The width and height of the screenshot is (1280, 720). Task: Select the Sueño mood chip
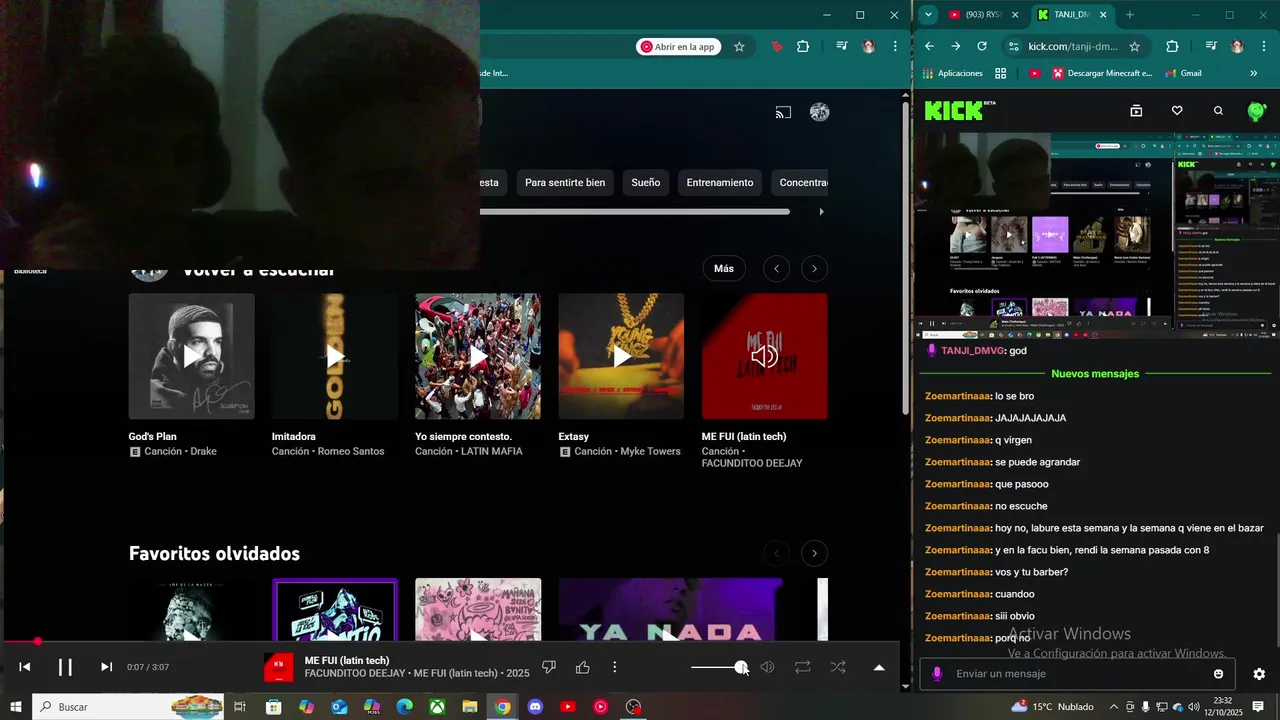[646, 182]
